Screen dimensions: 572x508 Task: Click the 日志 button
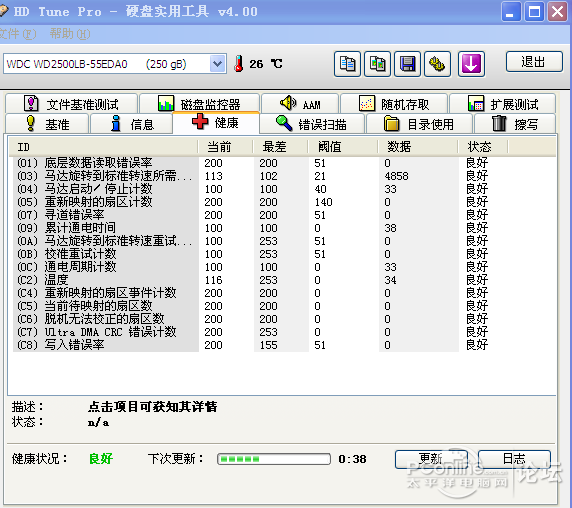point(514,459)
